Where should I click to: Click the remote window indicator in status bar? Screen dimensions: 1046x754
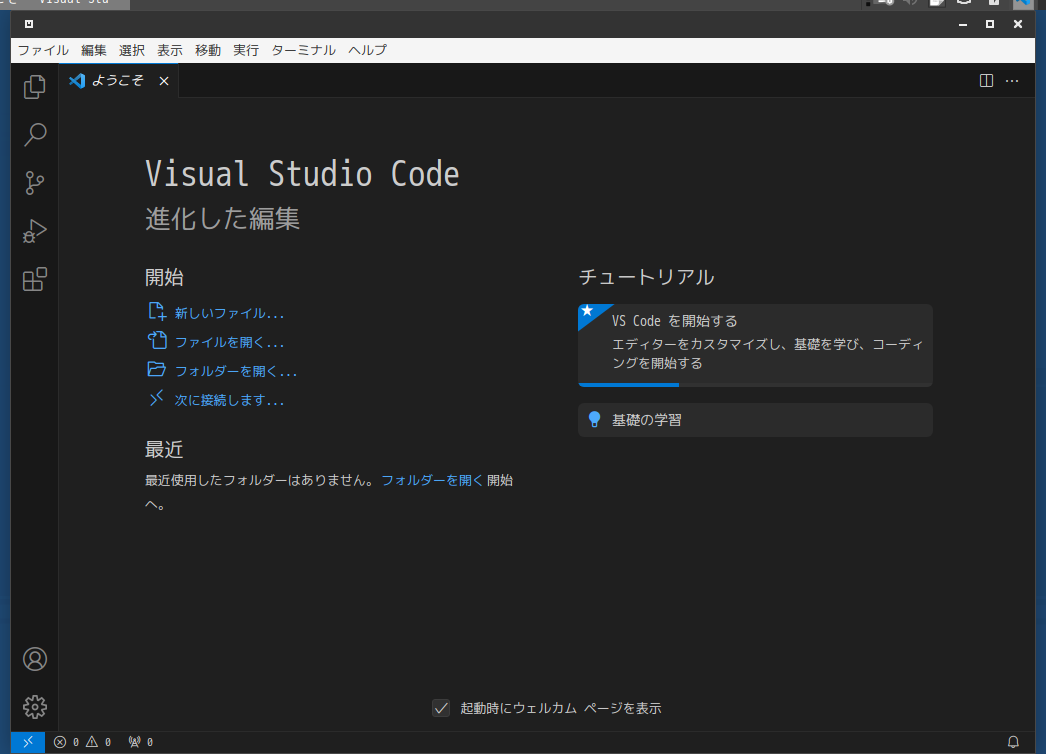click(x=28, y=742)
